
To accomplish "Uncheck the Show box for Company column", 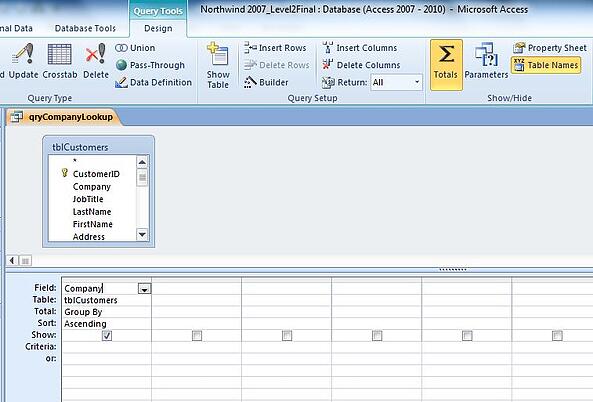I will (x=107, y=336).
